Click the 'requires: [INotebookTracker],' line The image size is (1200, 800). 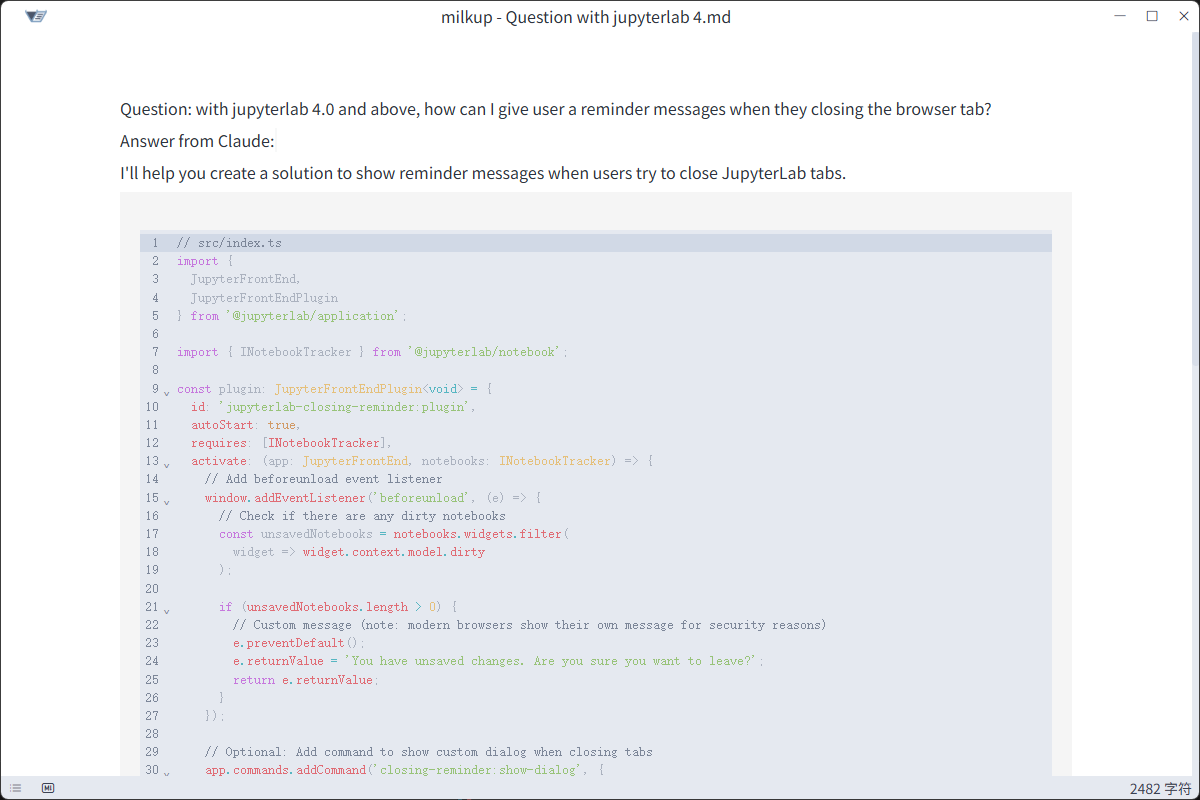(291, 443)
